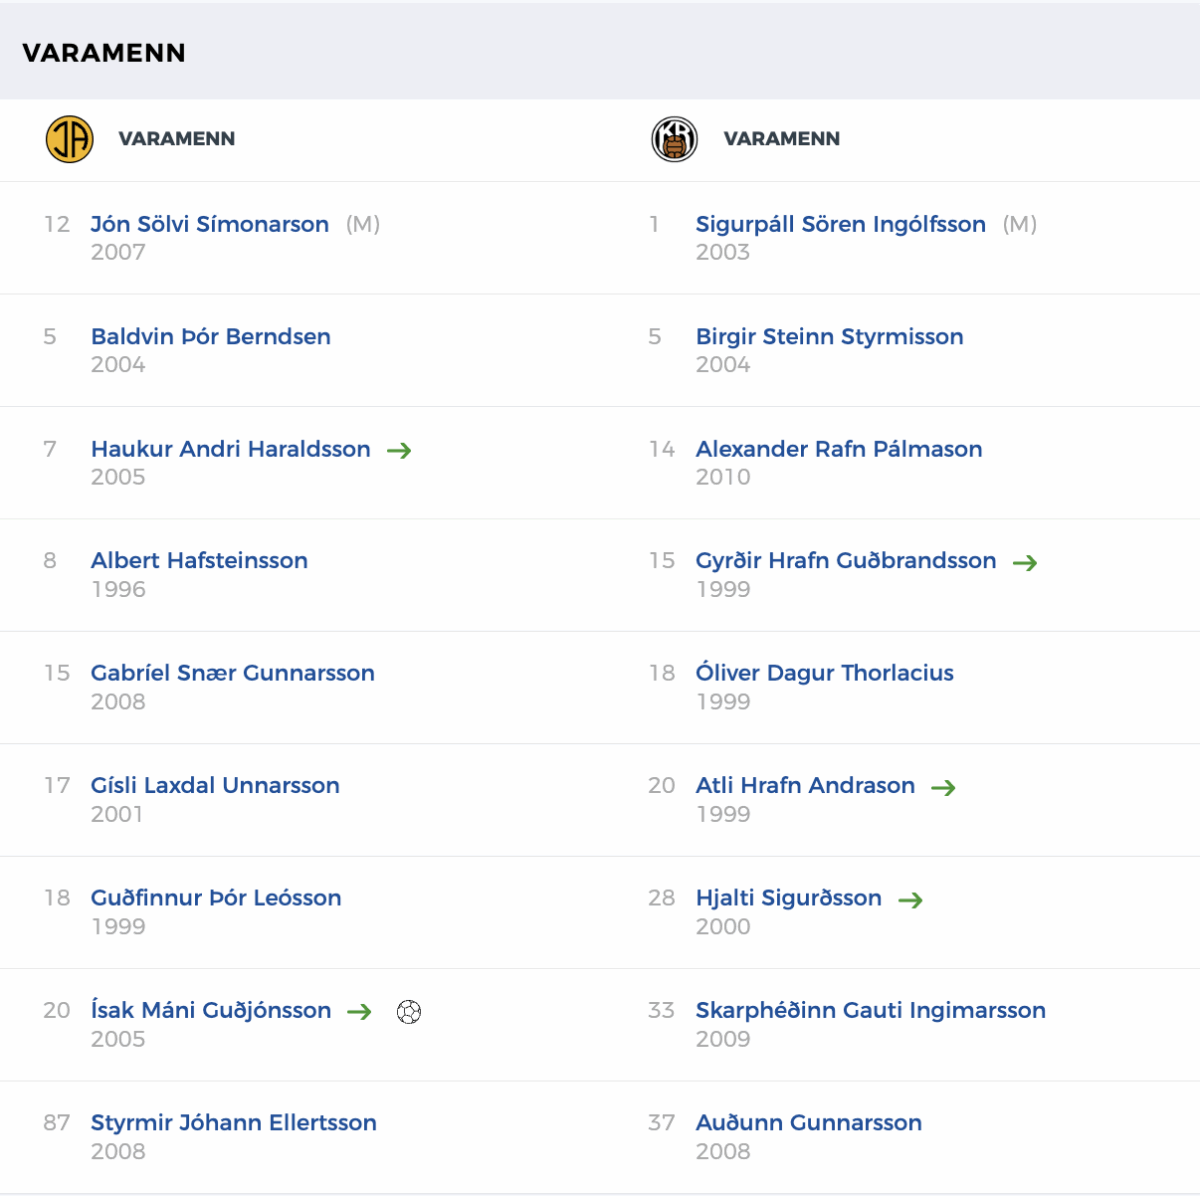Click the ÍA club logo

[69, 139]
